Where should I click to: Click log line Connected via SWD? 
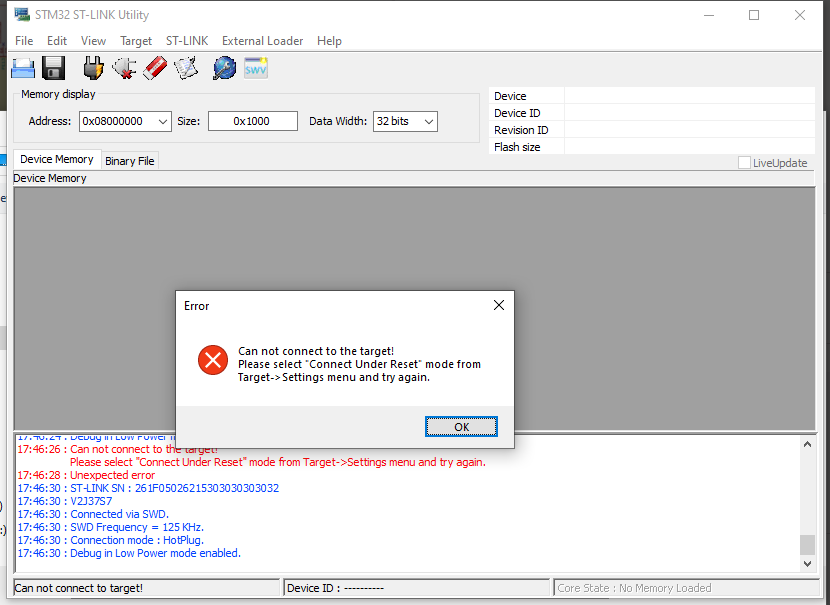(x=93, y=514)
